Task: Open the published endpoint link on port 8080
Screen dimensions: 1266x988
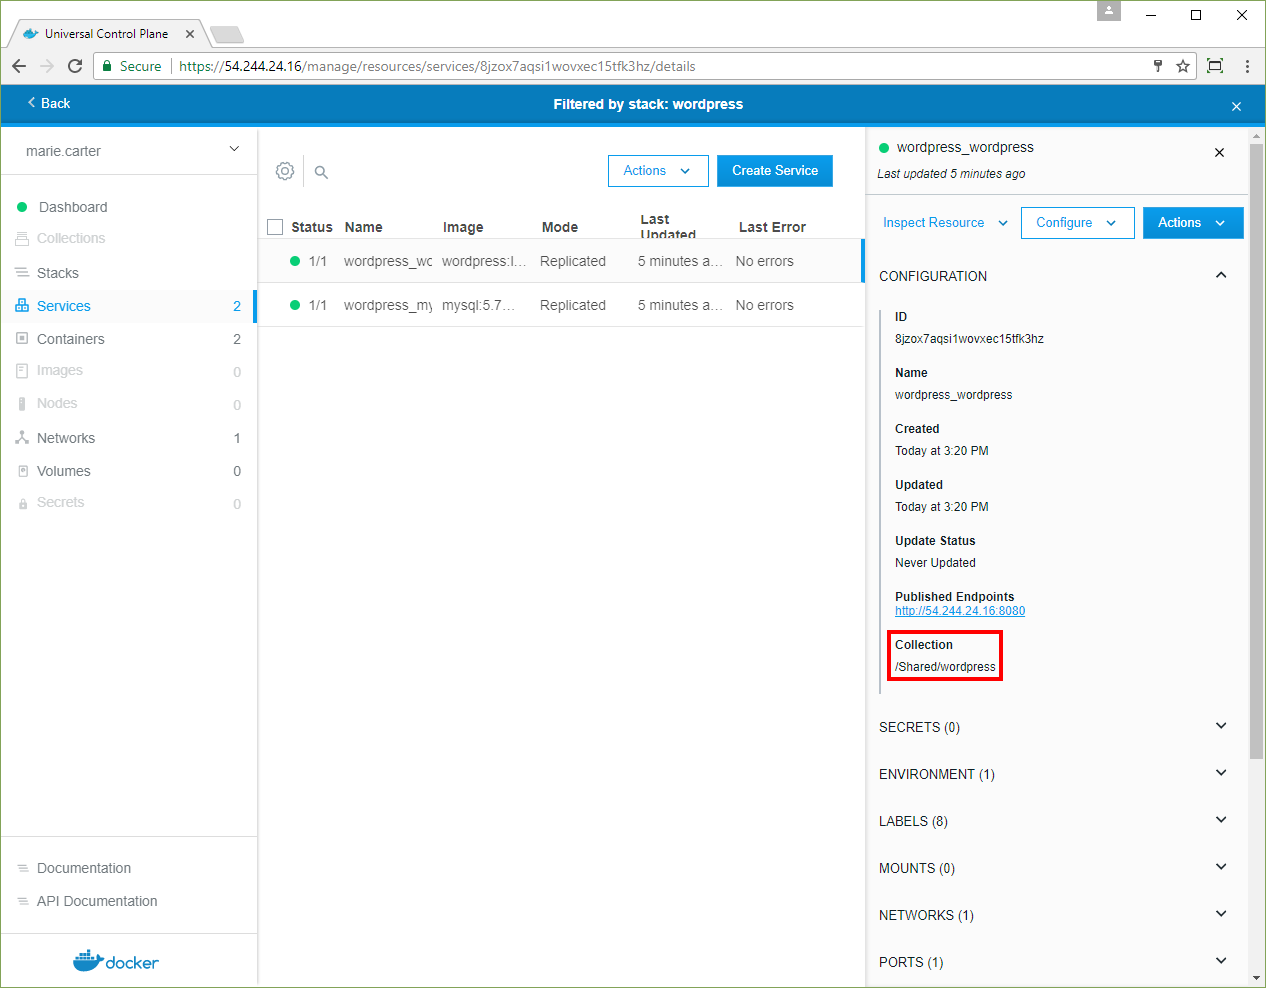Action: 959,611
